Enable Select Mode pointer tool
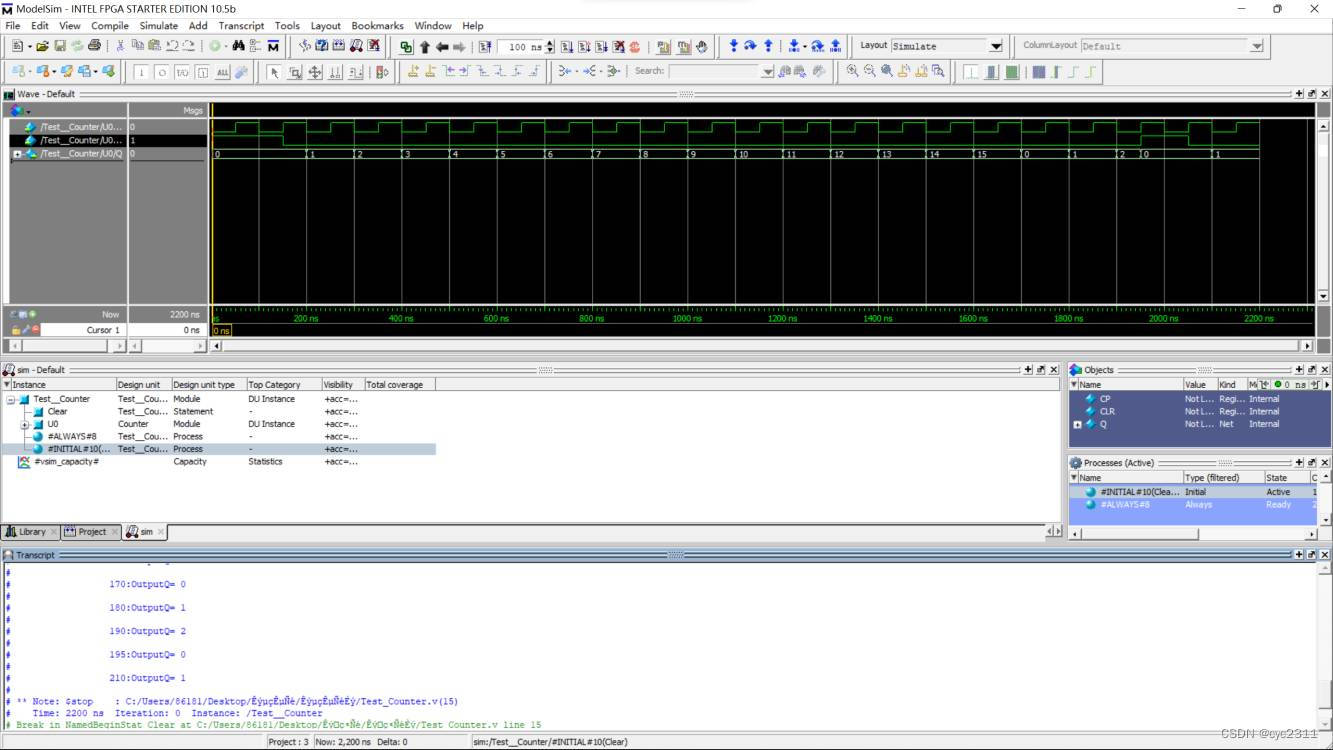 273,71
